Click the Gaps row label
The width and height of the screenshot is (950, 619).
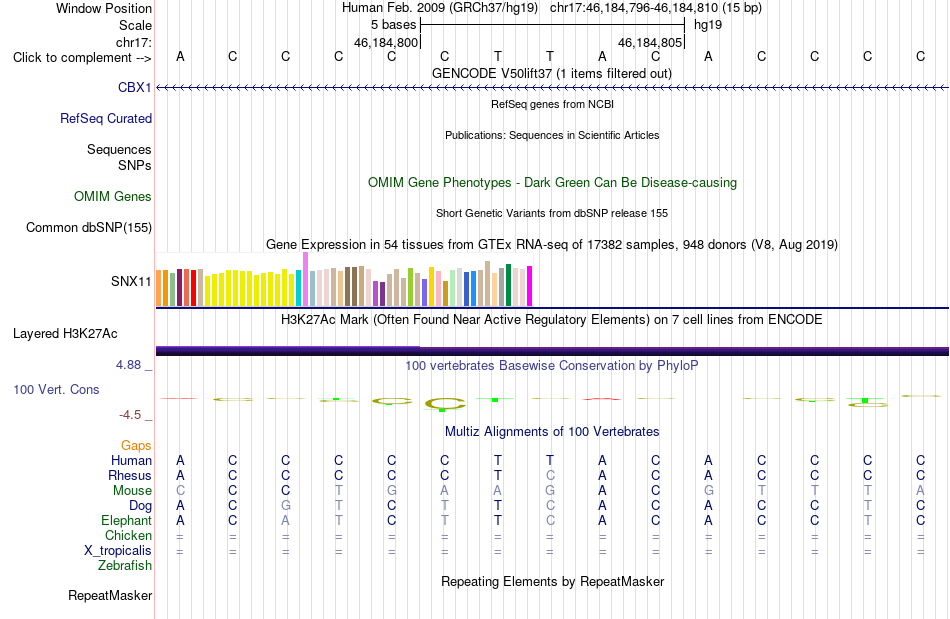tap(136, 445)
